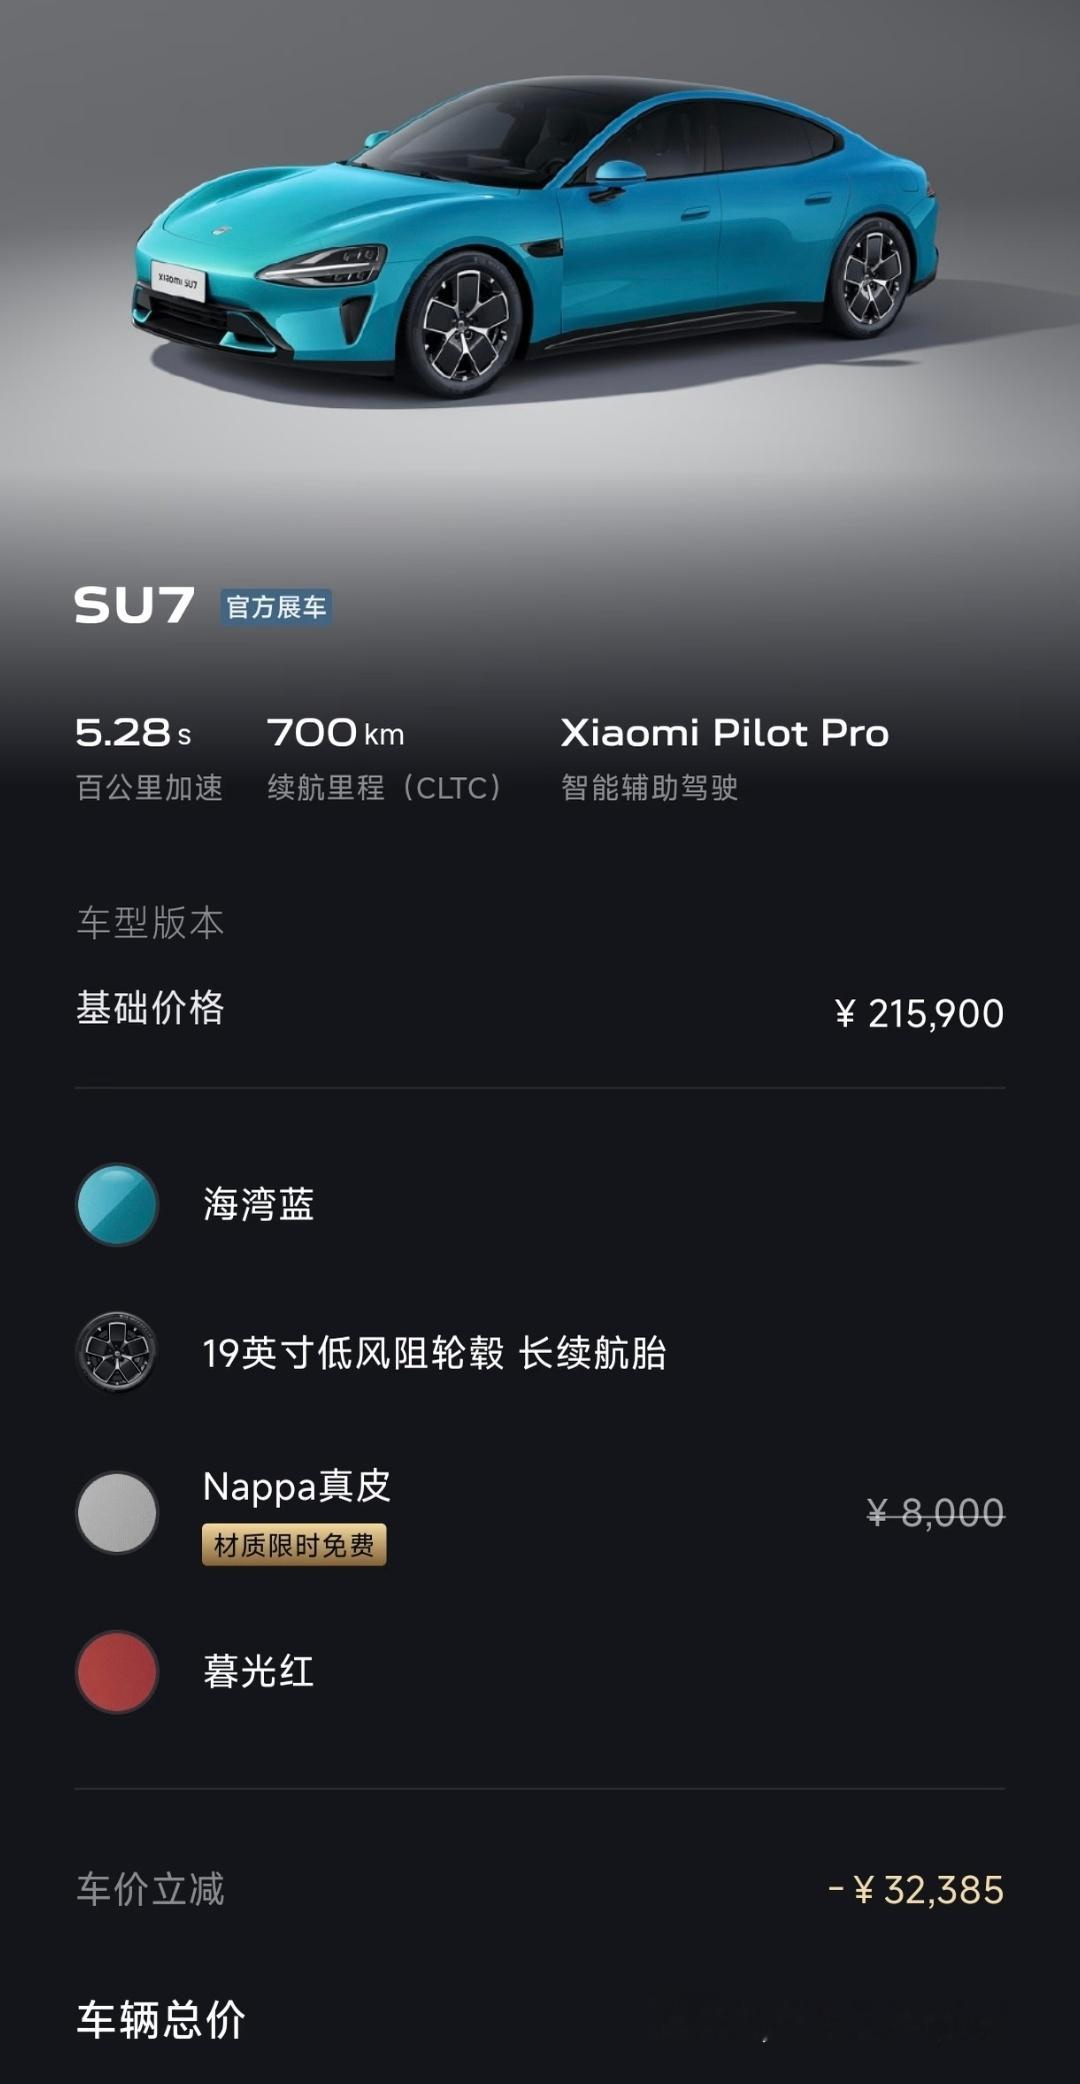
Task: Tap the ¥215,900 base price
Action: pos(919,1013)
